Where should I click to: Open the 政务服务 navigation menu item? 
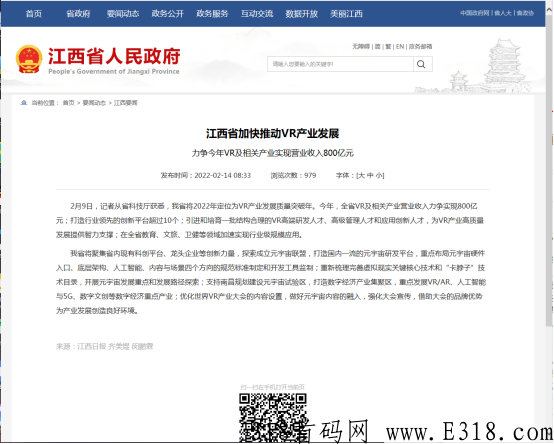[x=212, y=13]
